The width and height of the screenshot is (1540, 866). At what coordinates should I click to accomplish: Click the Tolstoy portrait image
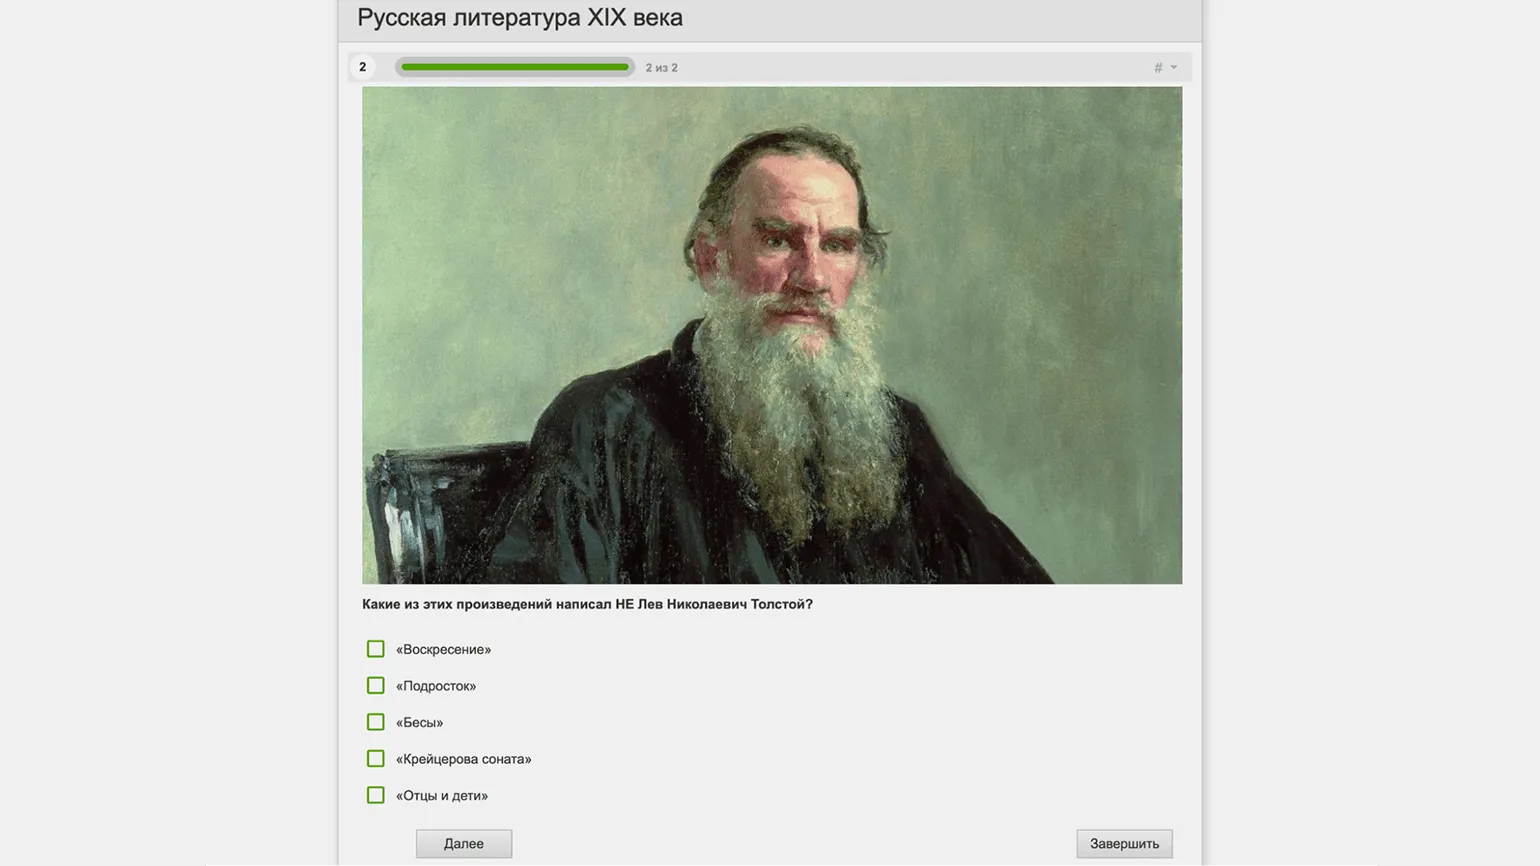pyautogui.click(x=772, y=335)
